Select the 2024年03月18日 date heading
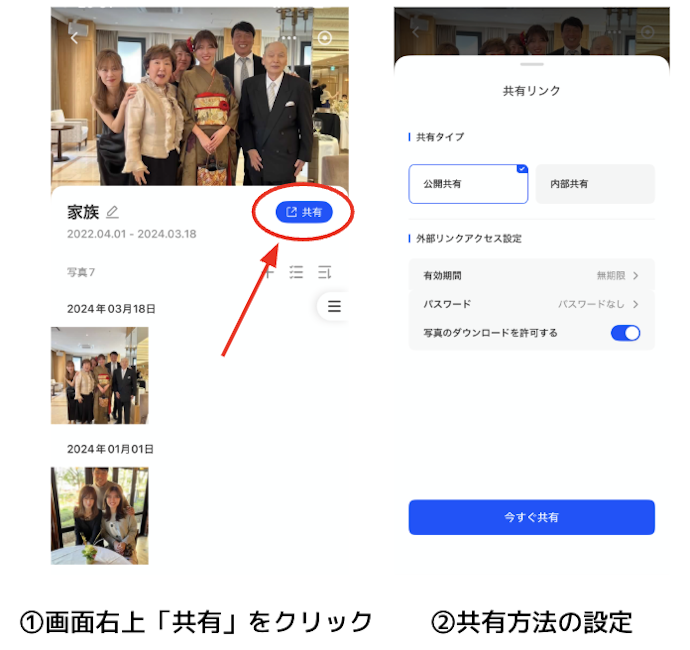The height and width of the screenshot is (650, 690). [x=111, y=309]
